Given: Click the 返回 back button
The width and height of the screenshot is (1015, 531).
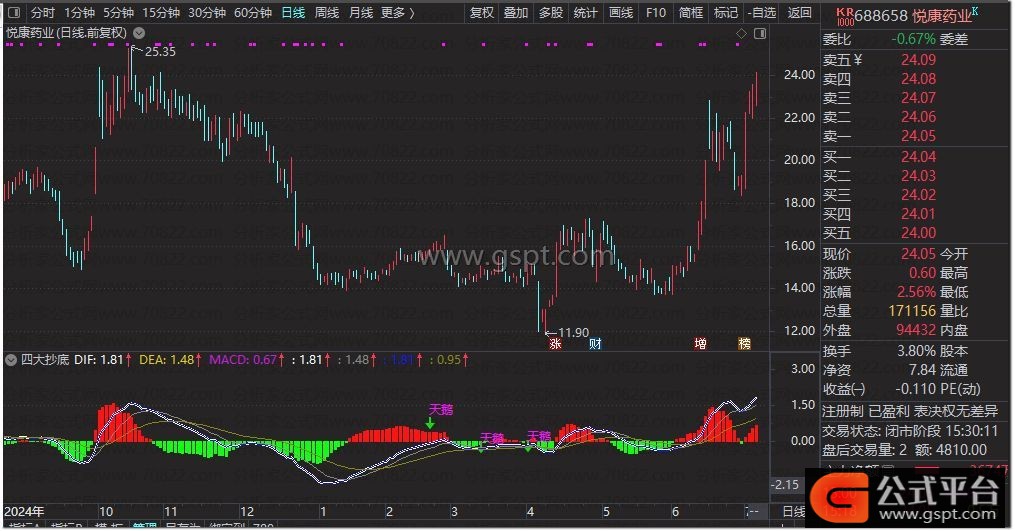Looking at the screenshot, I should 799,12.
